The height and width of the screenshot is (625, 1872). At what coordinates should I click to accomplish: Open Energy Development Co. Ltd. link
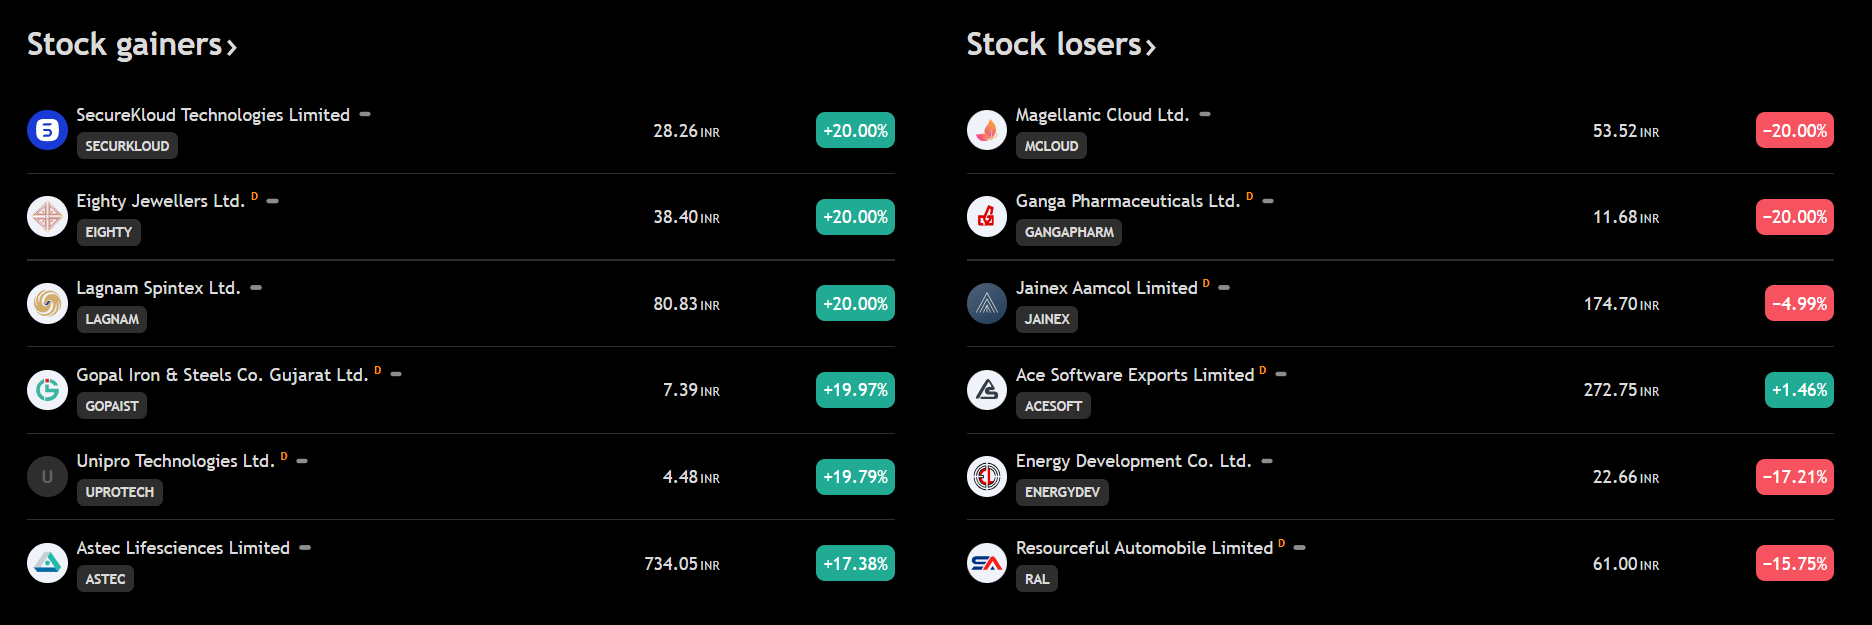click(1133, 461)
